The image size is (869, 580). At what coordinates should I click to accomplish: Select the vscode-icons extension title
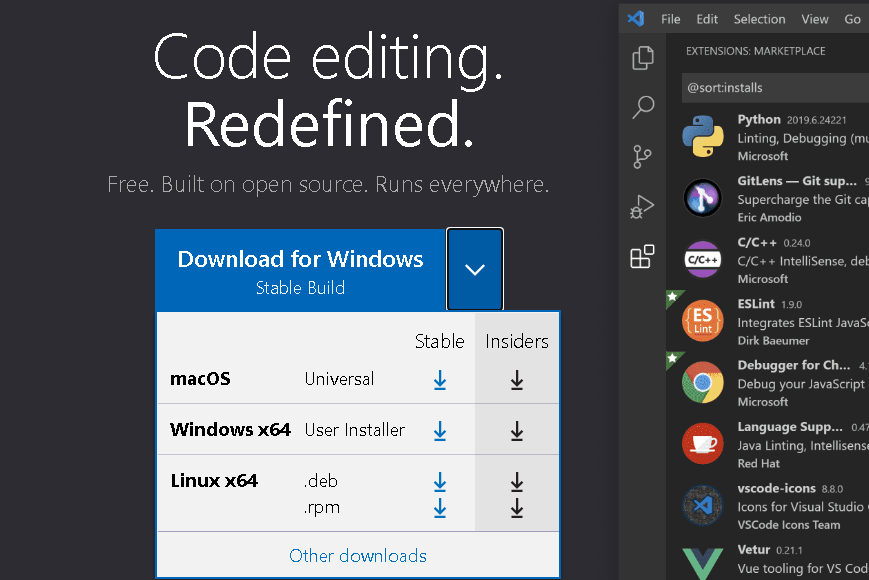(x=776, y=489)
